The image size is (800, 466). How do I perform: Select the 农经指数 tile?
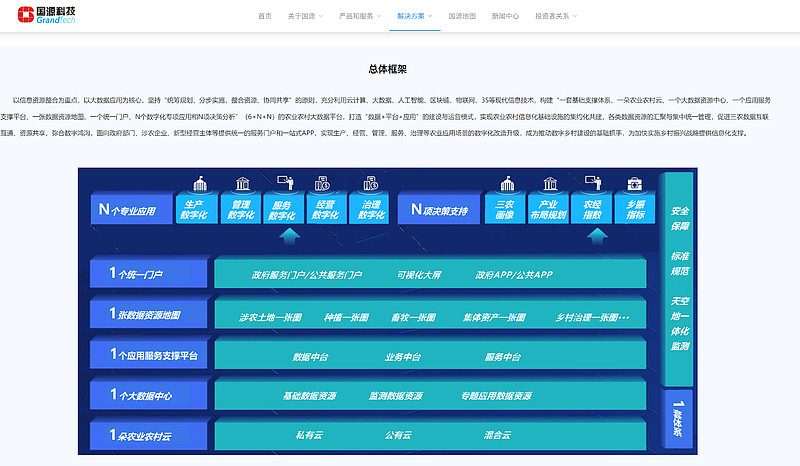tap(592, 208)
